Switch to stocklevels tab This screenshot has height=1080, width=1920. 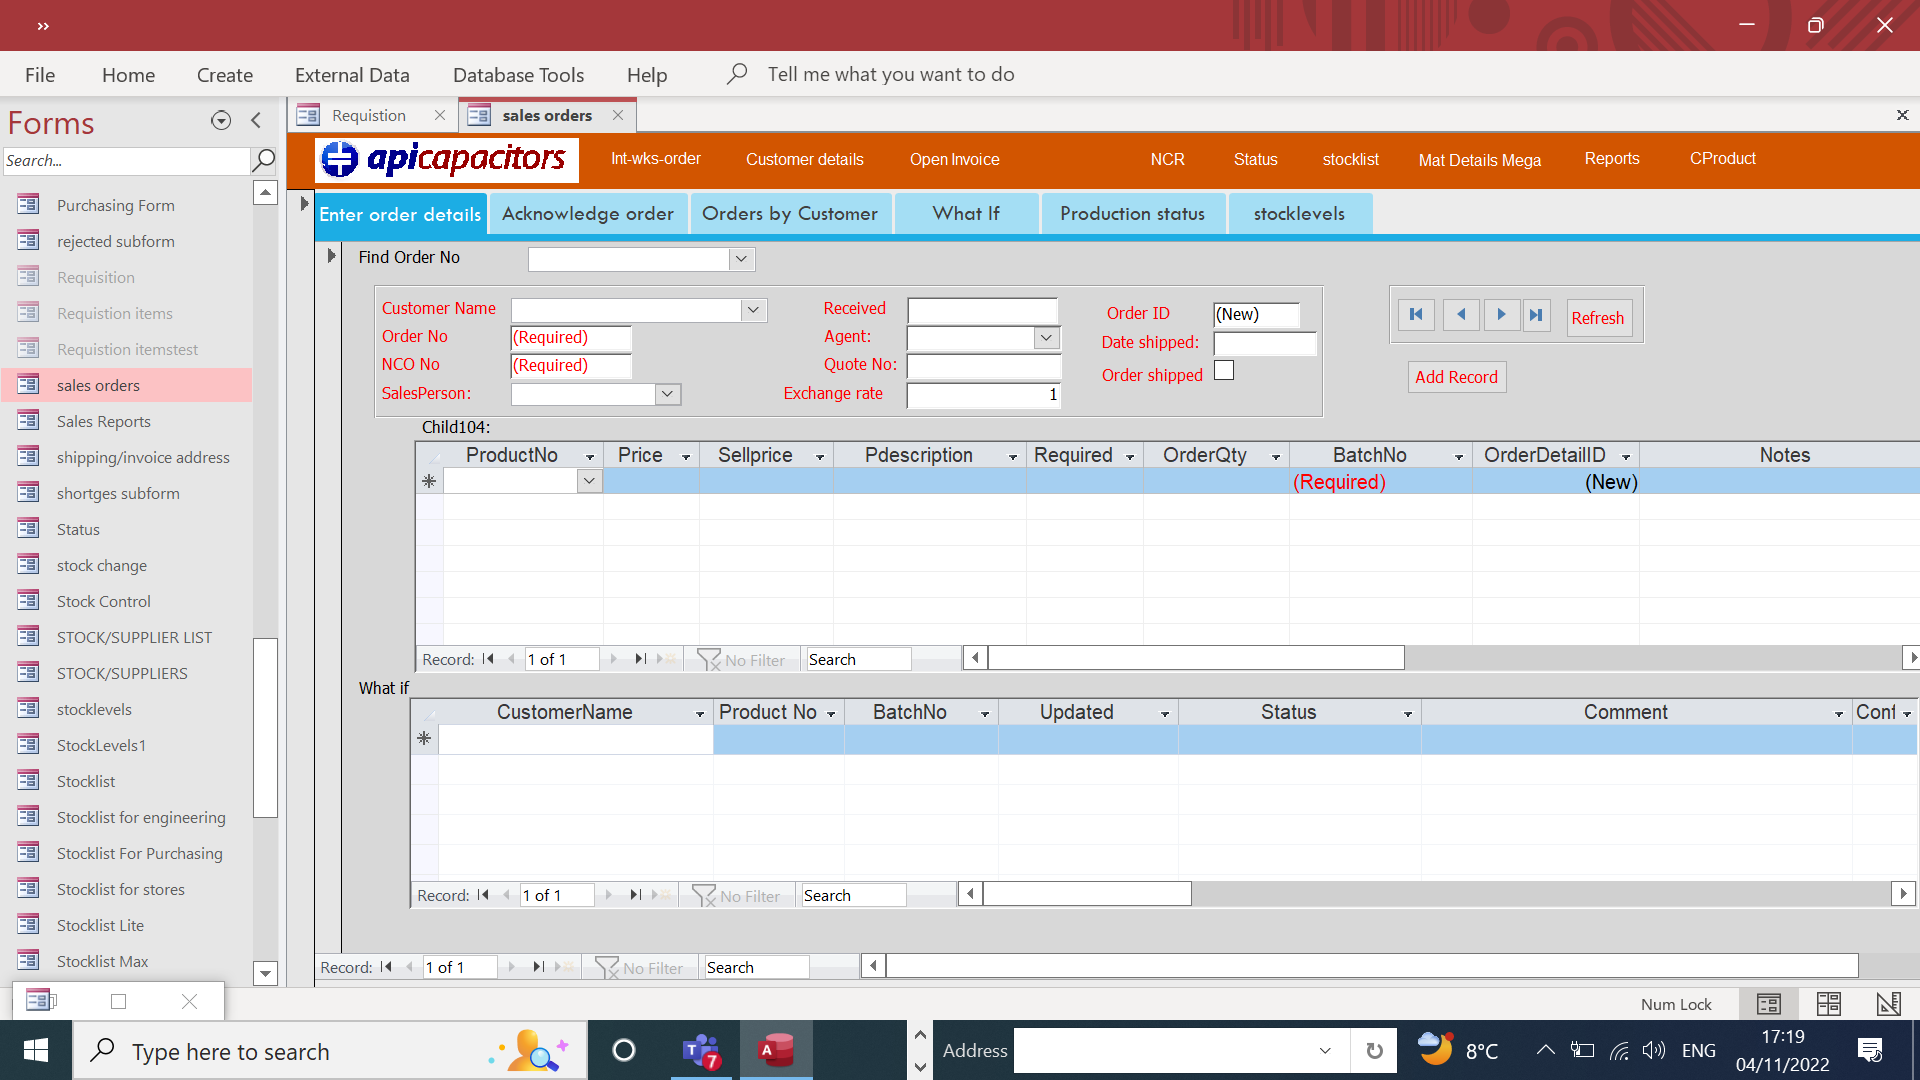1299,214
